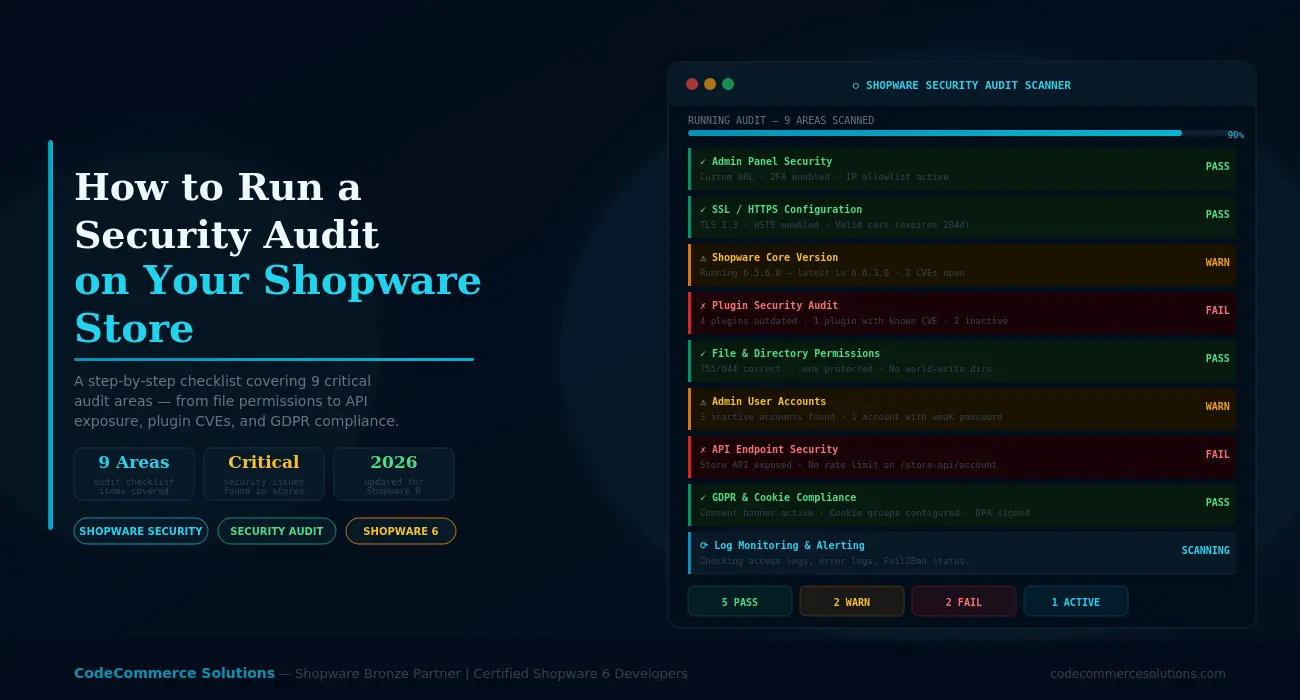
Task: Click the checkmark icon on Admin Panel Security
Action: [703, 161]
